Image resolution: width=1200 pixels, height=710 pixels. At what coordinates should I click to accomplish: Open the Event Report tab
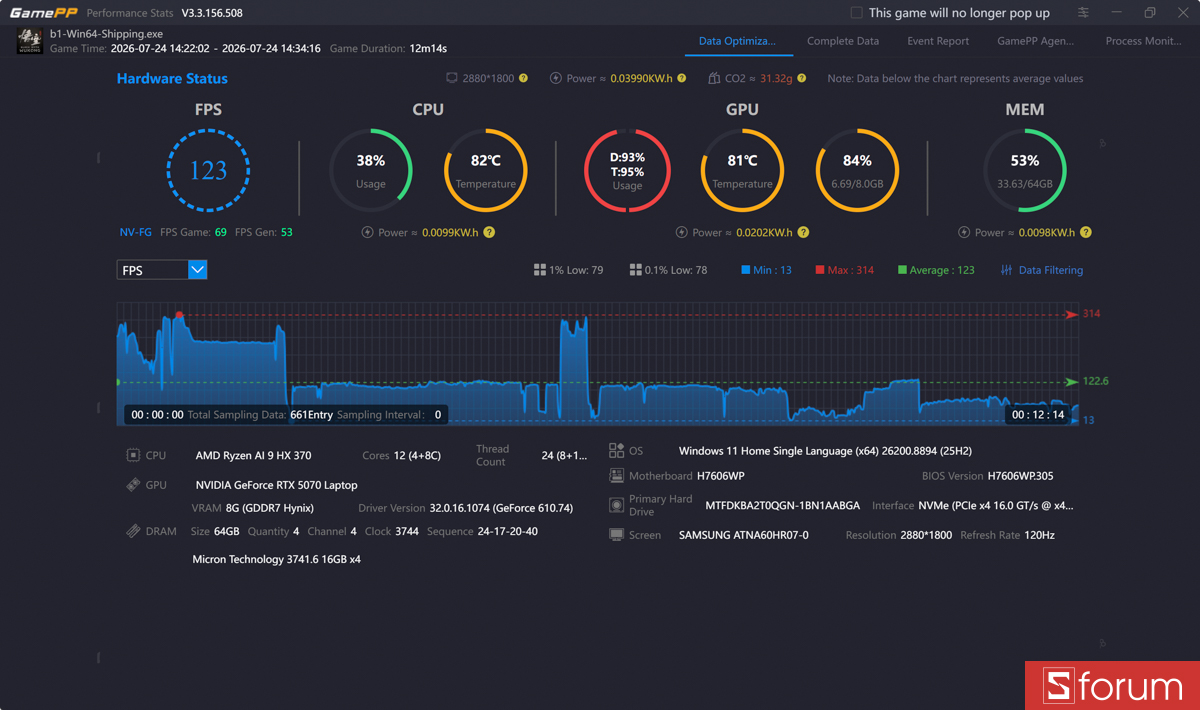pos(938,41)
